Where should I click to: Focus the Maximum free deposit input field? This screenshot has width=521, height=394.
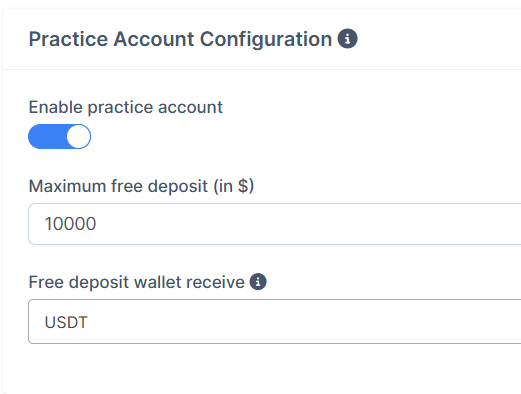pyautogui.click(x=275, y=224)
